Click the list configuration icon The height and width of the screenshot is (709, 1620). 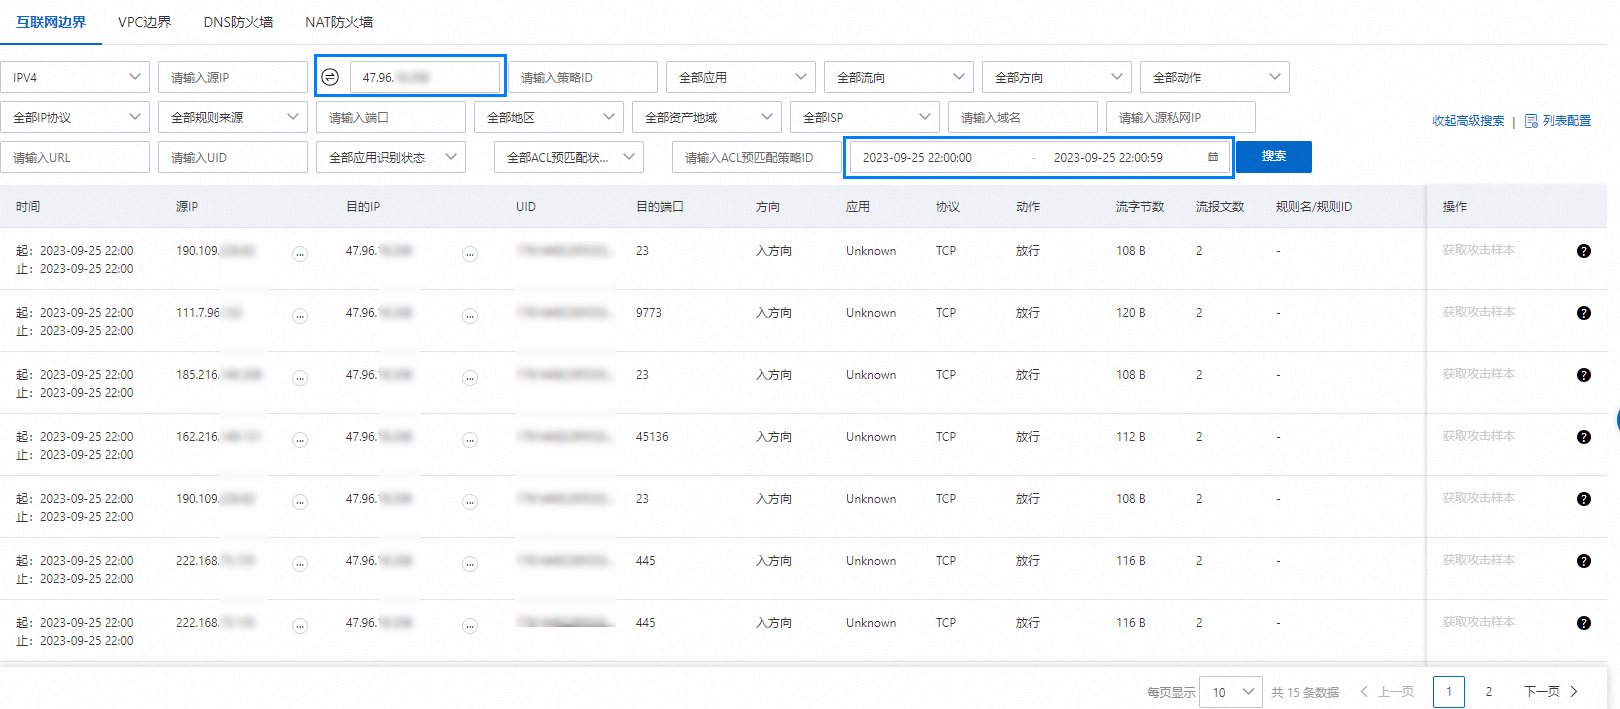(1531, 121)
